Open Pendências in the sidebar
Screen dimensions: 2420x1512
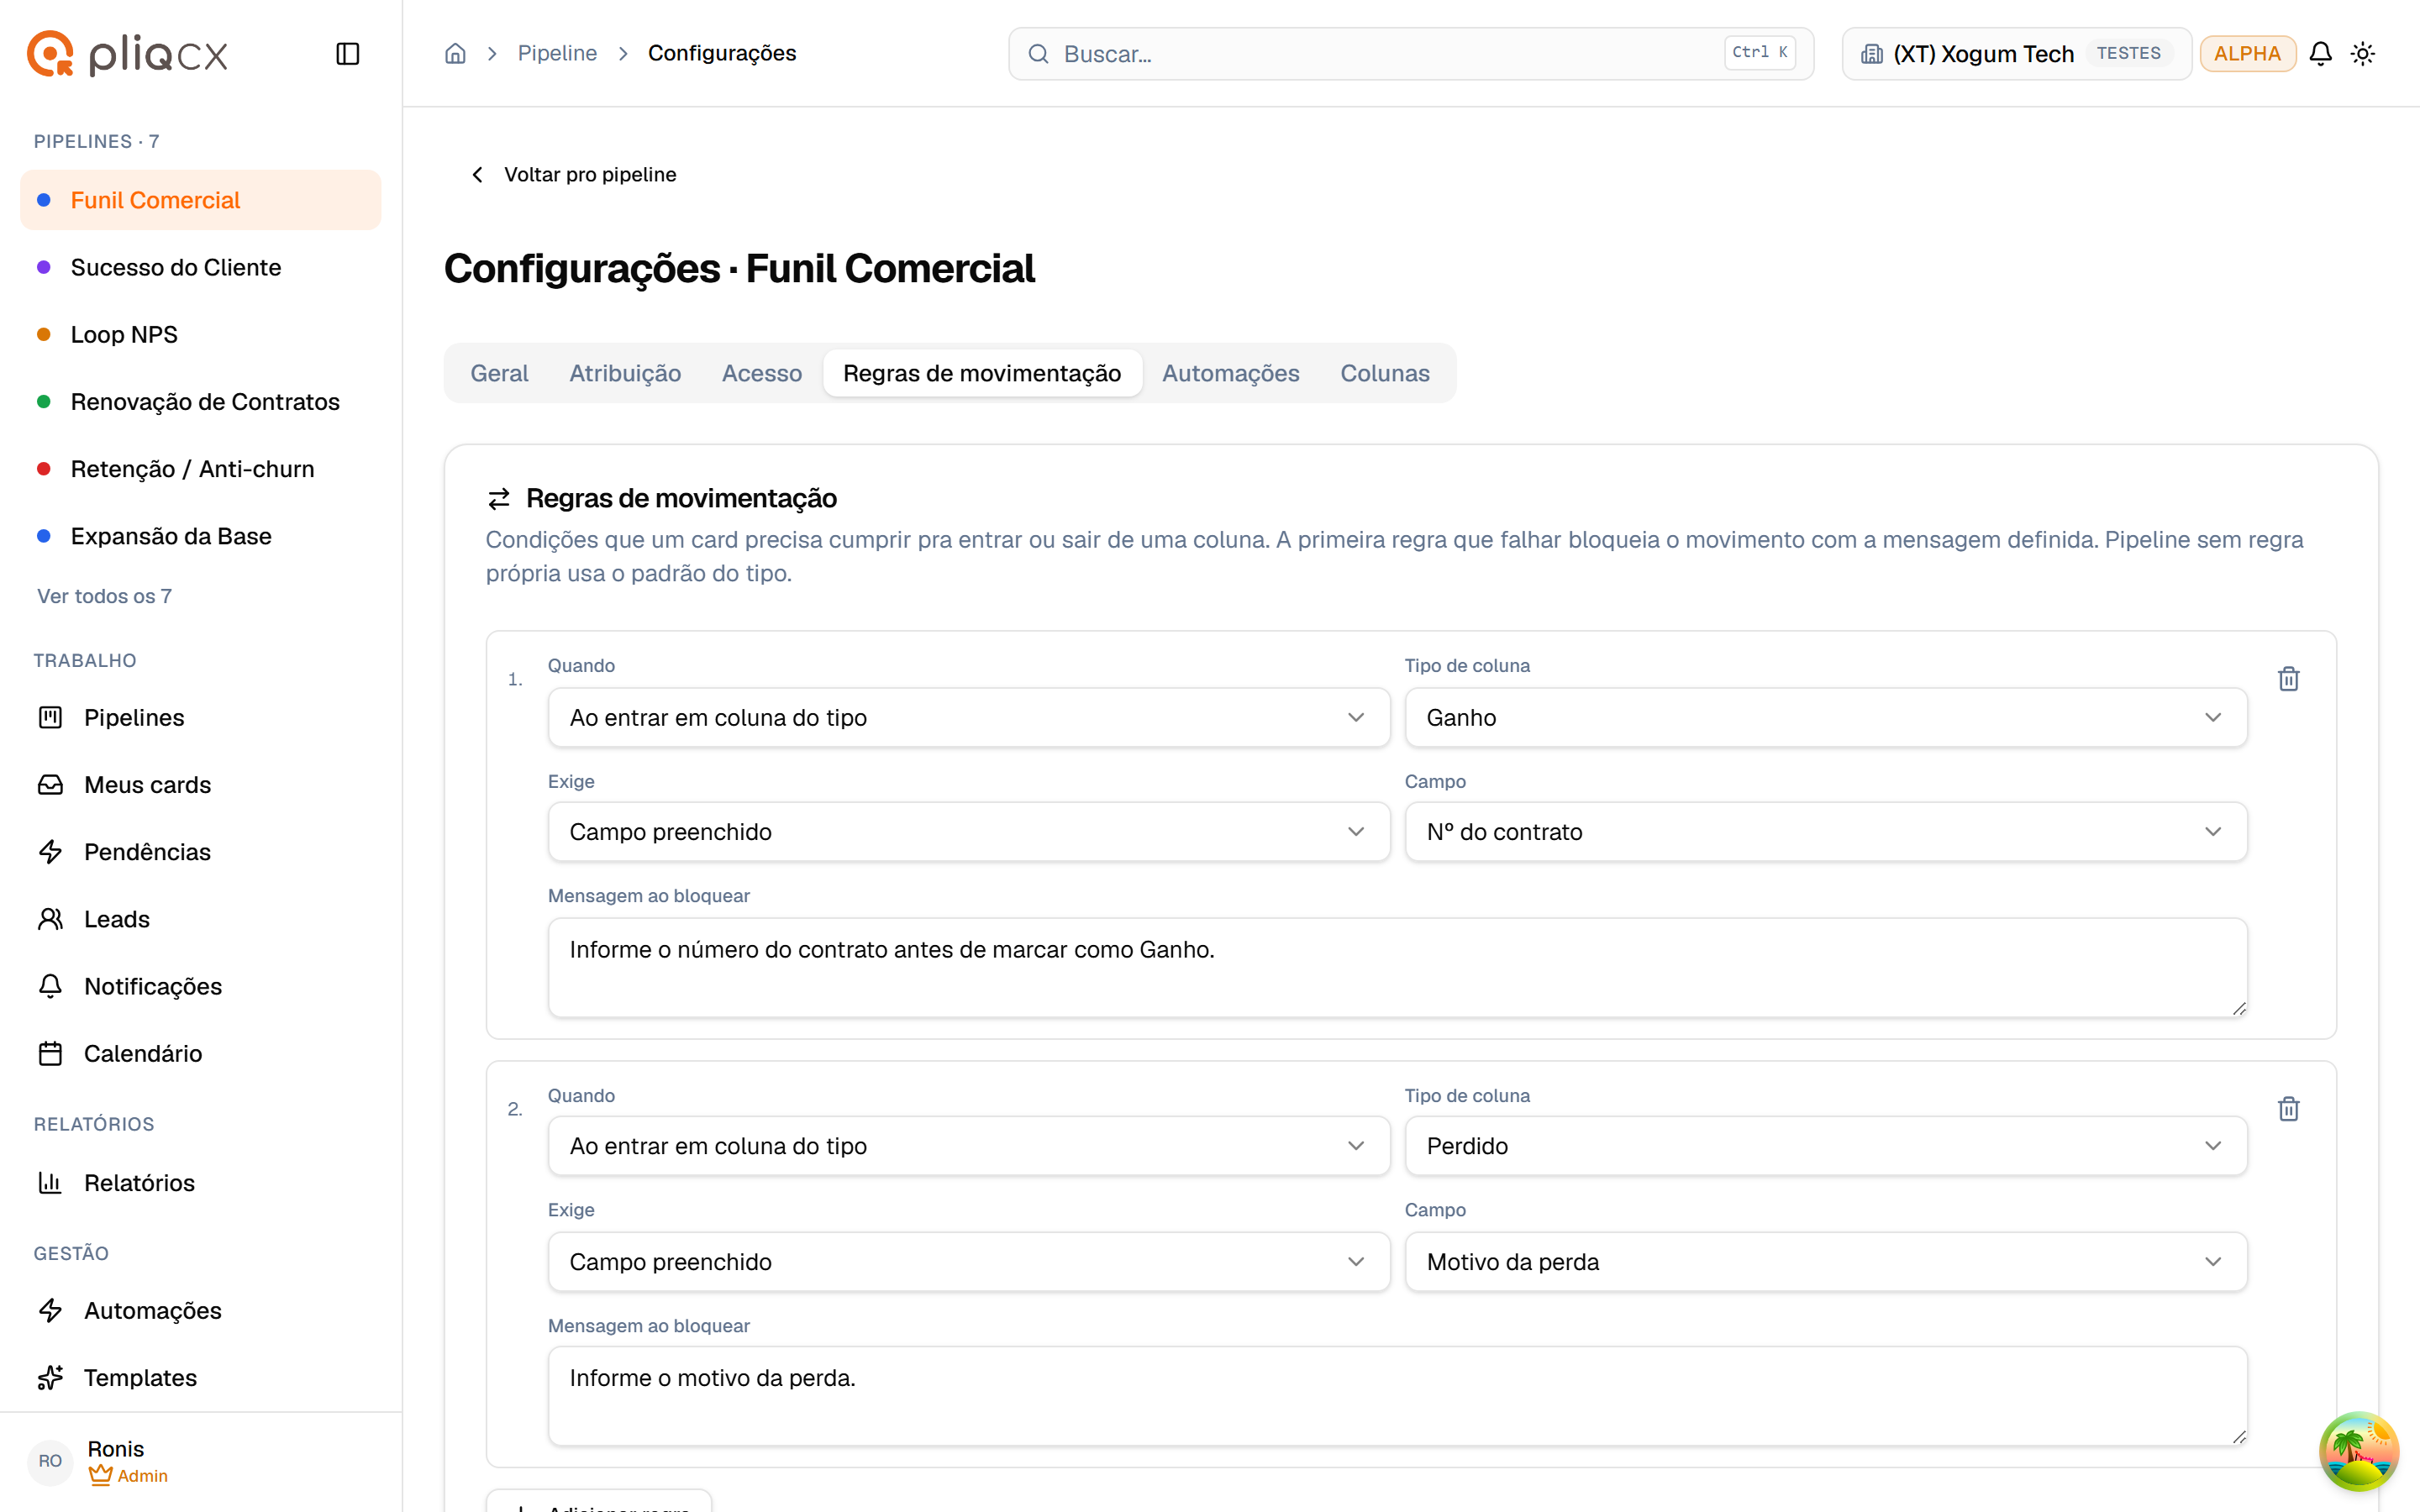click(200, 851)
